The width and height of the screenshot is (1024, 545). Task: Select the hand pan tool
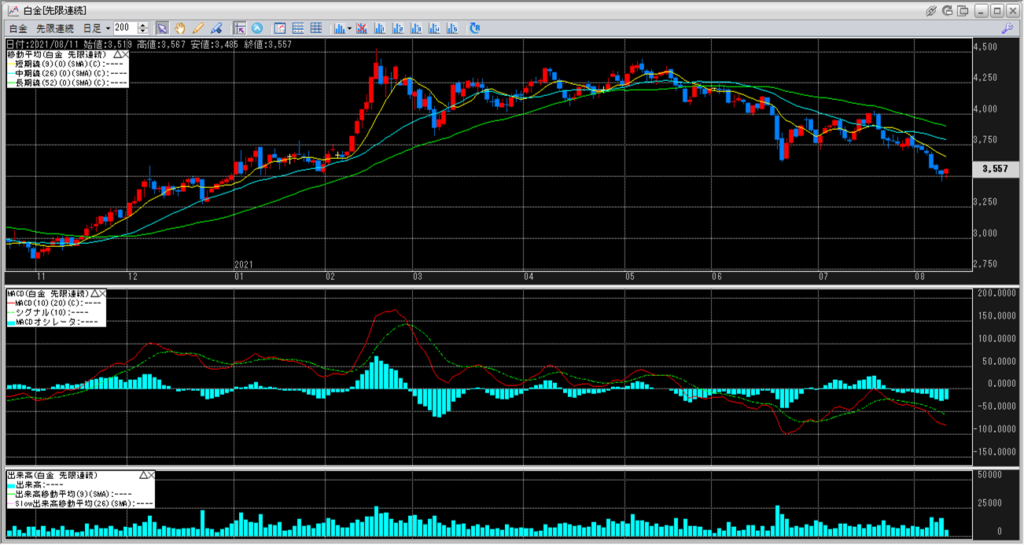pos(180,28)
